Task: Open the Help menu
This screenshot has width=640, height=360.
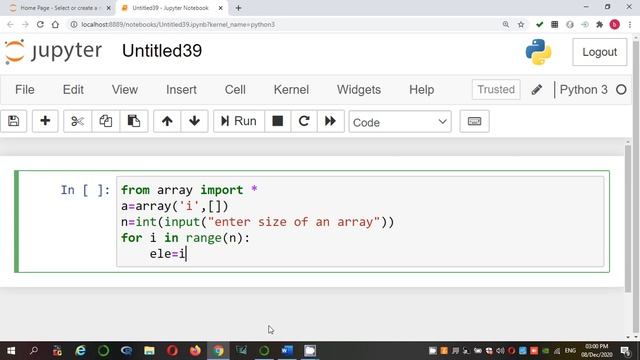Action: (422, 89)
